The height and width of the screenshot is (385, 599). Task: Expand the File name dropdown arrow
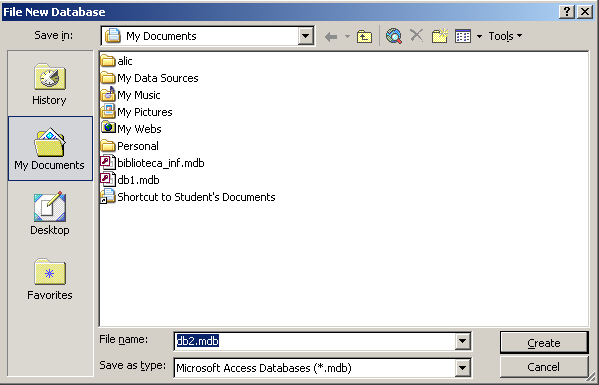tap(462, 341)
